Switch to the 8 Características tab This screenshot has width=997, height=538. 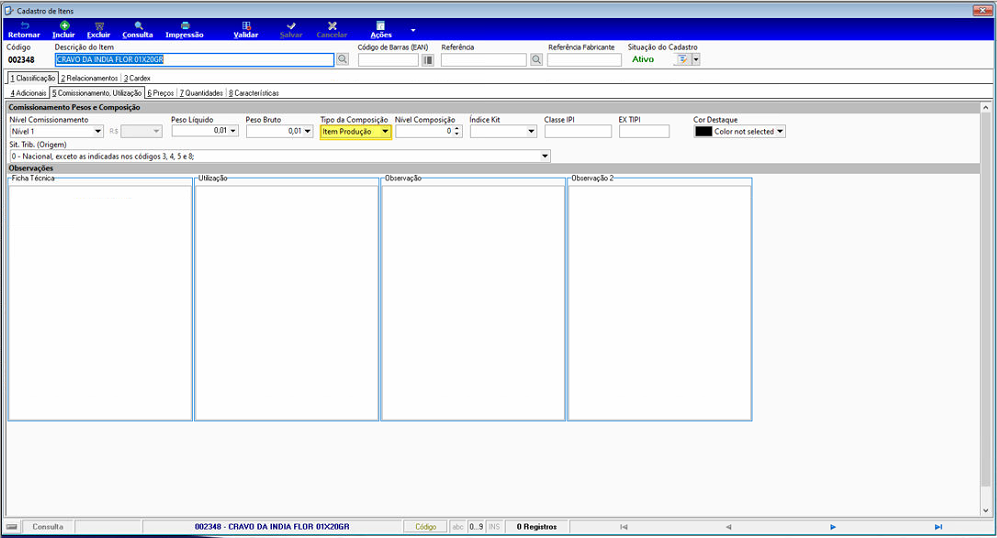pos(254,93)
